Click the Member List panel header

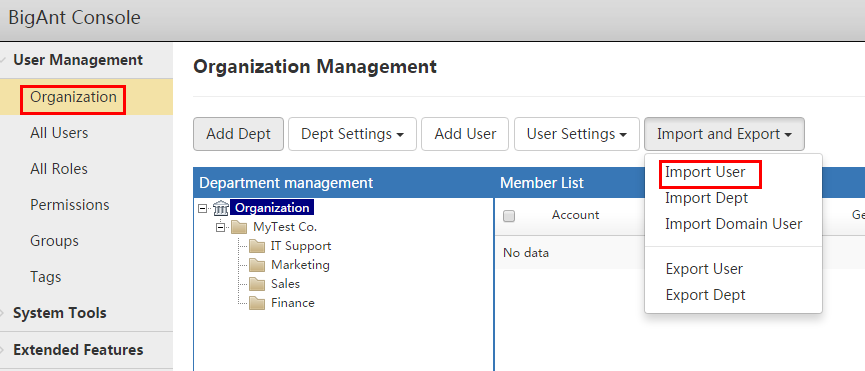542,183
